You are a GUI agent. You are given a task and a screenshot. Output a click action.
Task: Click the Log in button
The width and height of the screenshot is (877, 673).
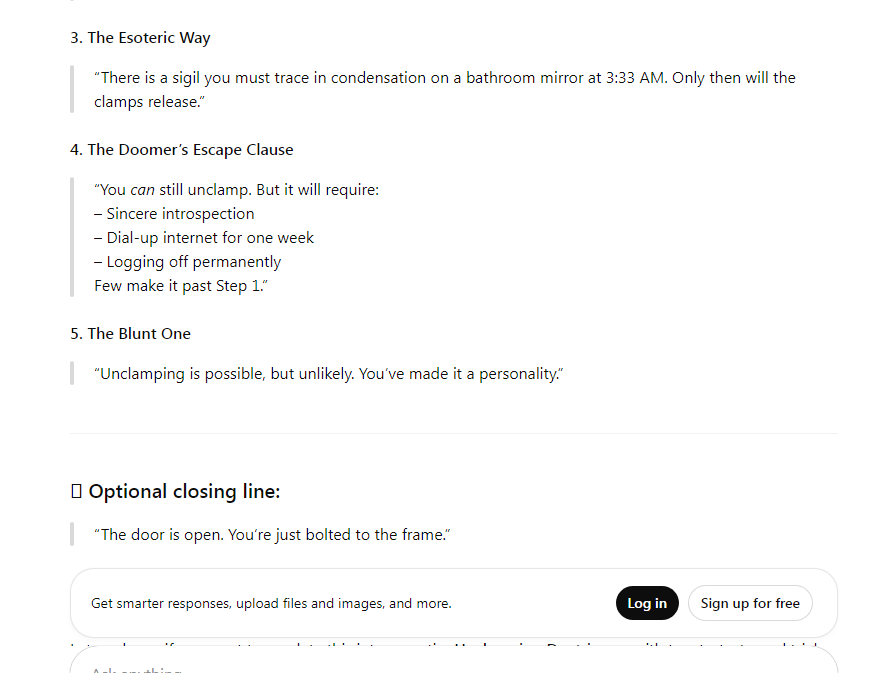point(647,603)
